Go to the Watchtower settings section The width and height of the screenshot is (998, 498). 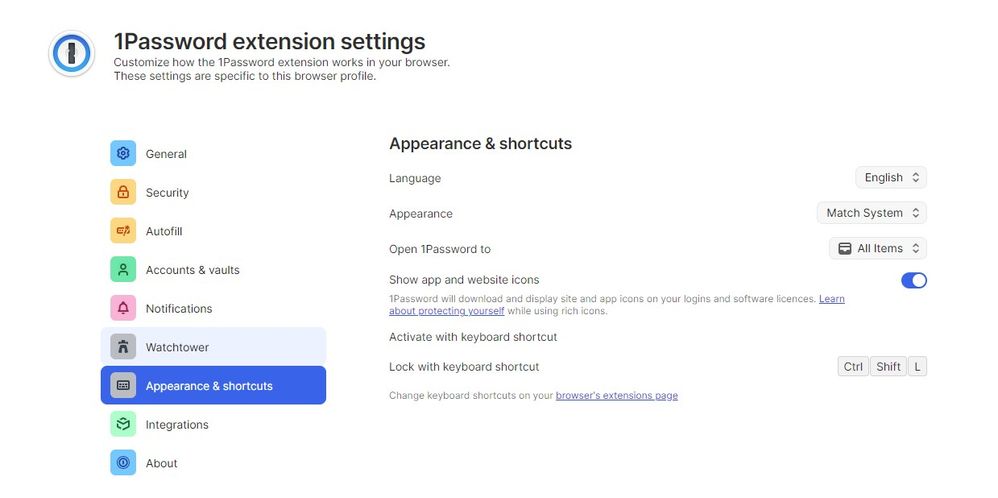tap(213, 347)
